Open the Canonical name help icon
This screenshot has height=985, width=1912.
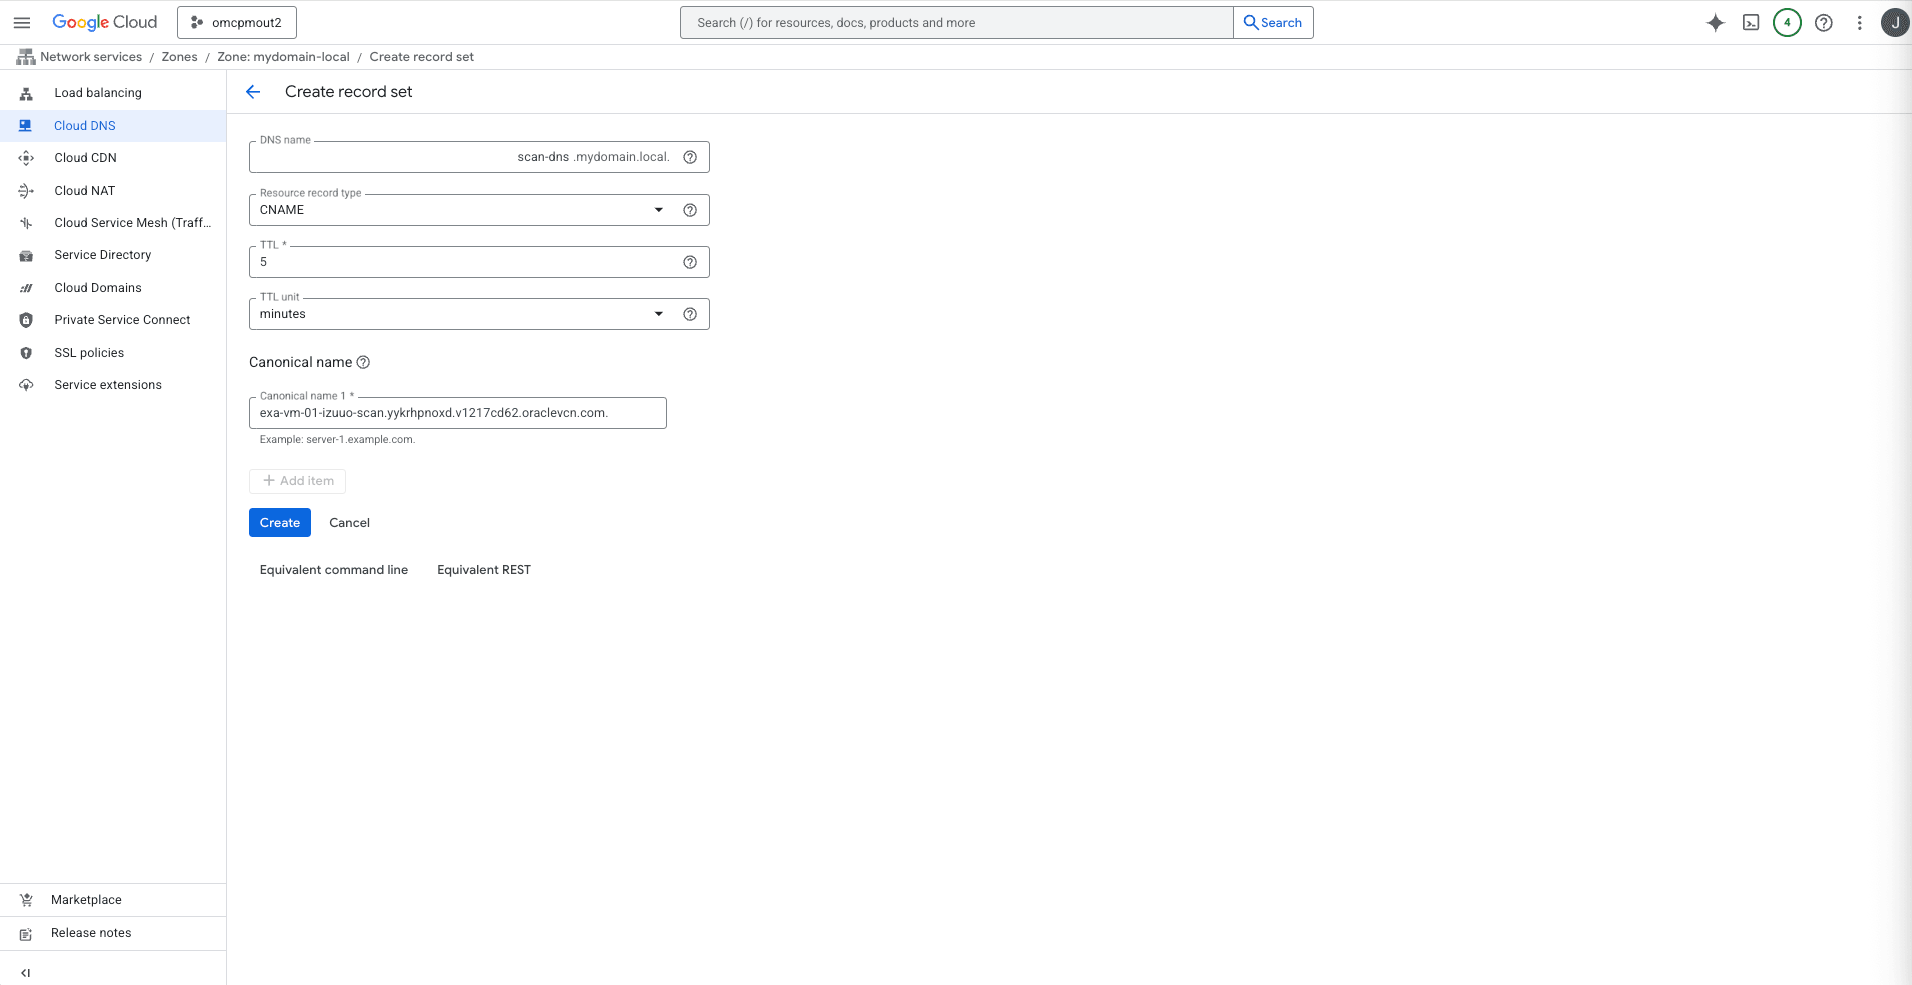click(363, 362)
